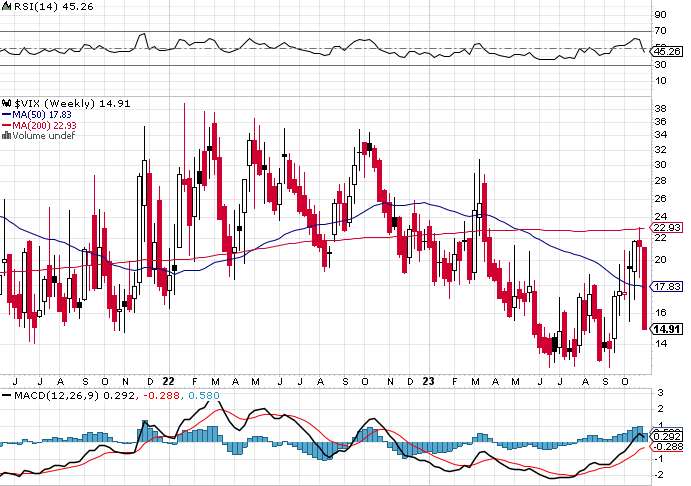Click the bold year label 22 on time axis
691x486 pixels.
(x=168, y=381)
